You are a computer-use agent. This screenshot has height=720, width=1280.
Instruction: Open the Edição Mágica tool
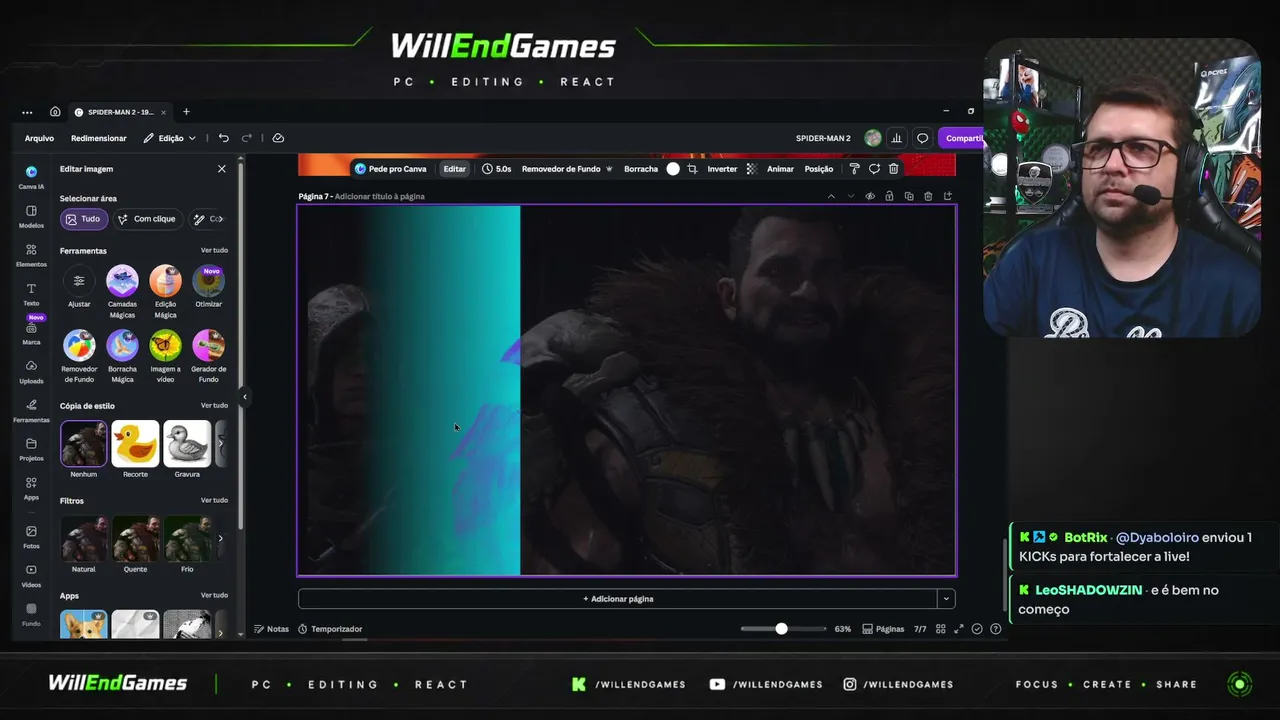pos(165,292)
